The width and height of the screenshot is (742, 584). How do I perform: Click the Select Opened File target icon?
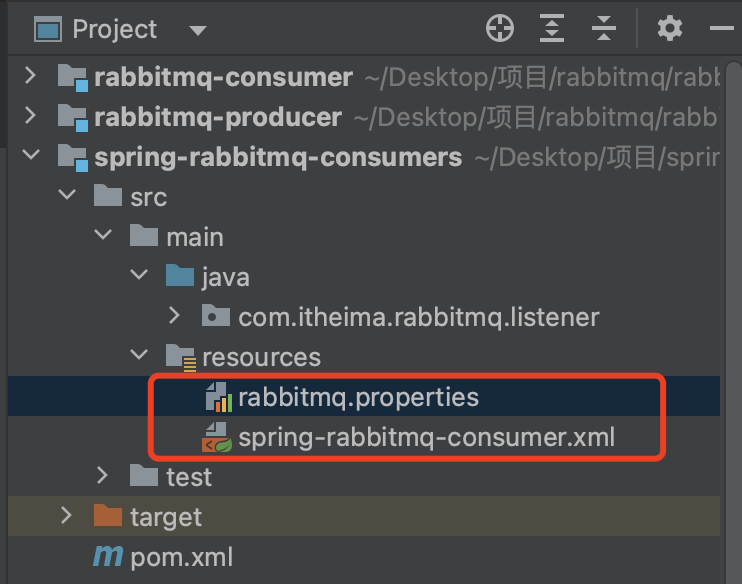pyautogui.click(x=499, y=29)
